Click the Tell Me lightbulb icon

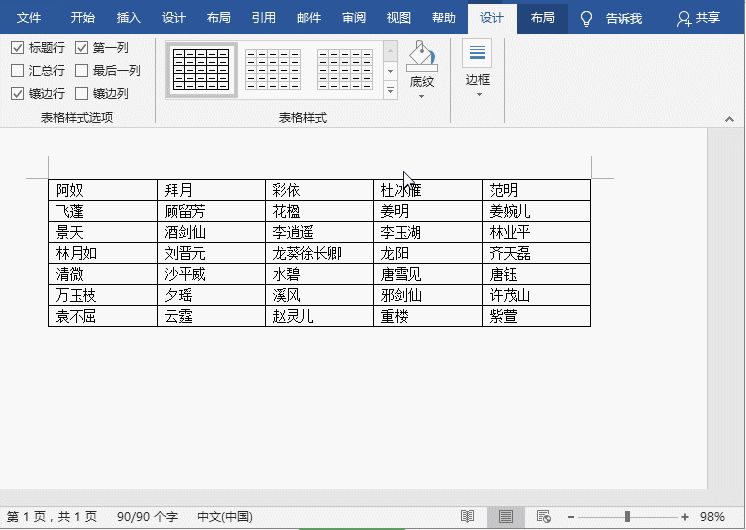pos(586,19)
